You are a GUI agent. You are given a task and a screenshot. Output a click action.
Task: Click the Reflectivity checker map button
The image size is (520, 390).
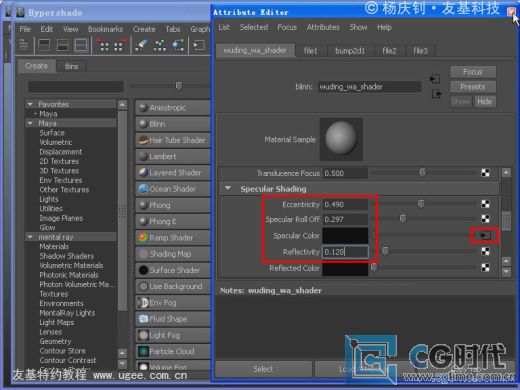(485, 251)
